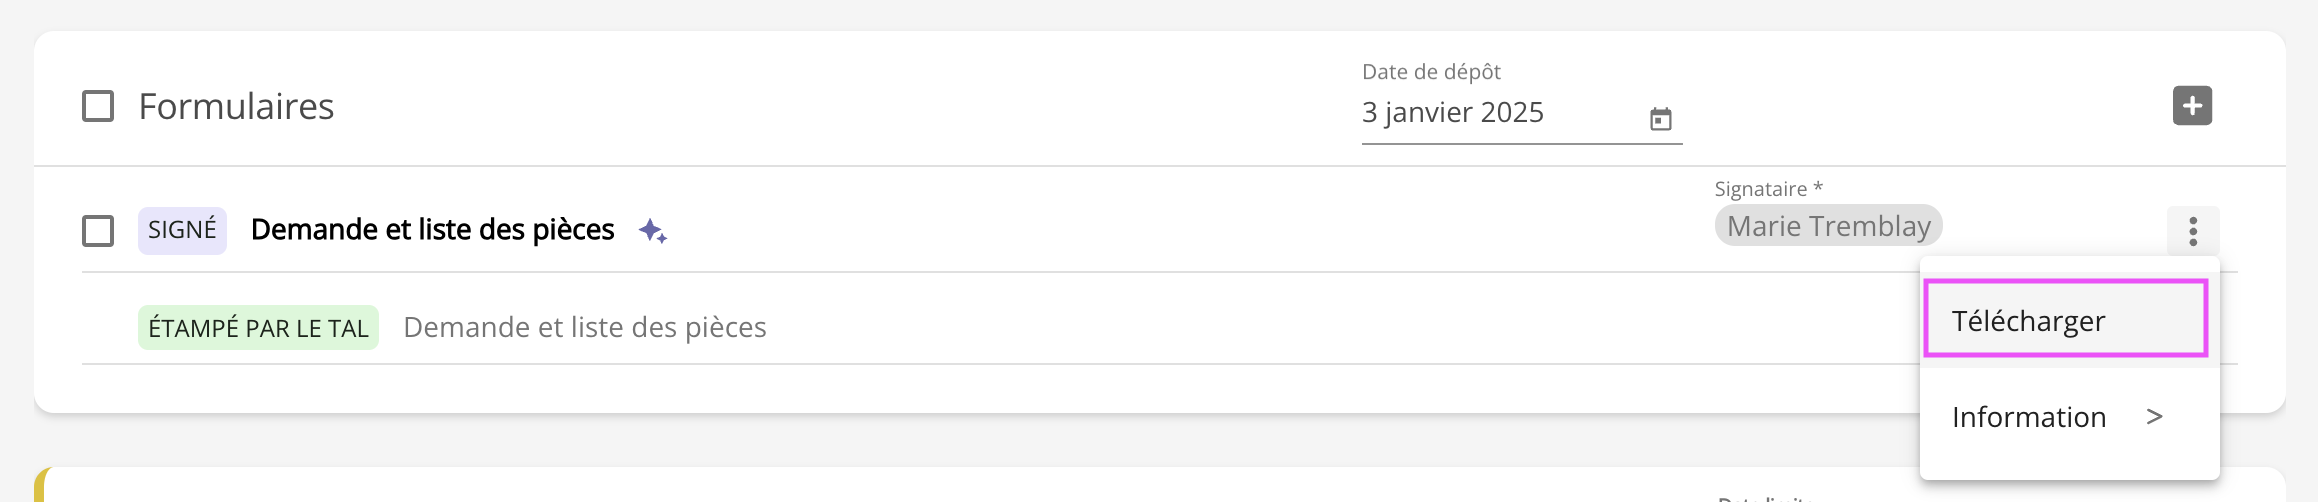Screen dimensions: 2318x502
Task: Click the underline beneath the deposit date
Action: (1521, 144)
